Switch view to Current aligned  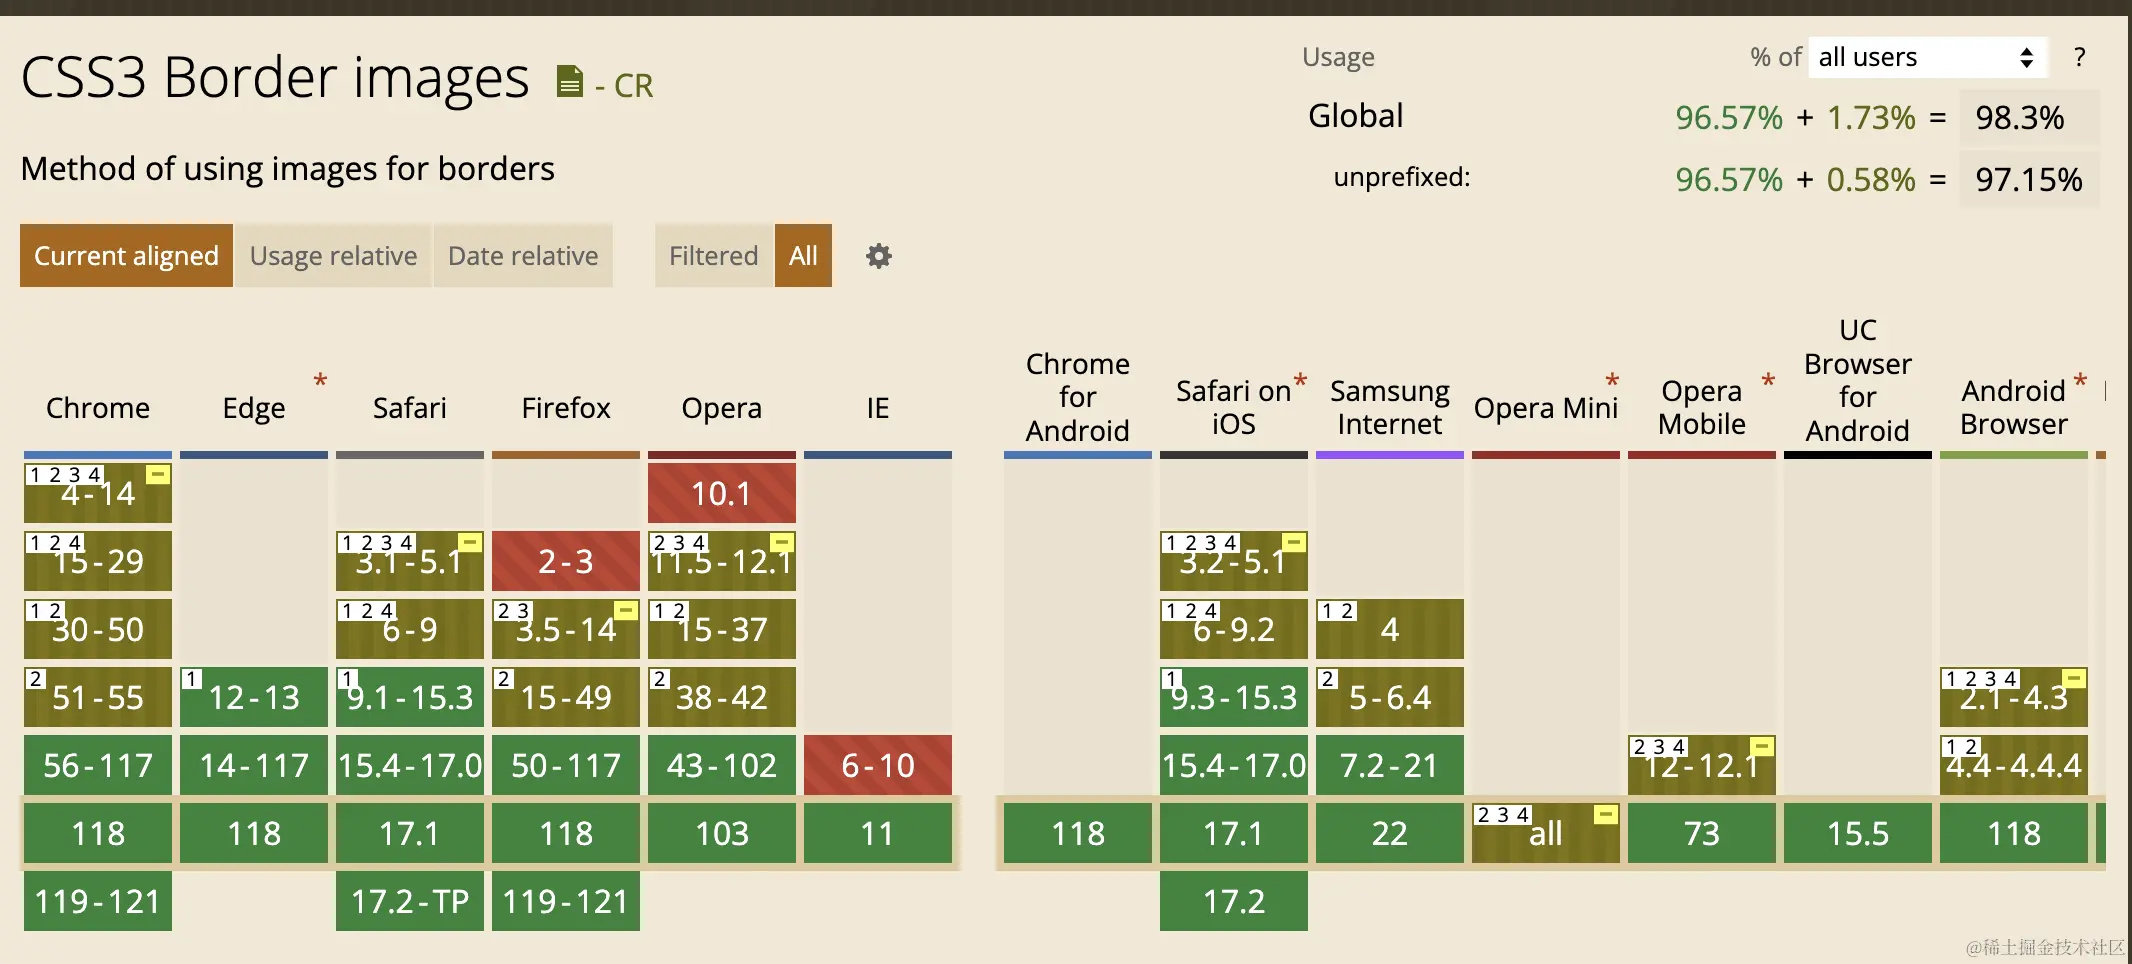126,256
